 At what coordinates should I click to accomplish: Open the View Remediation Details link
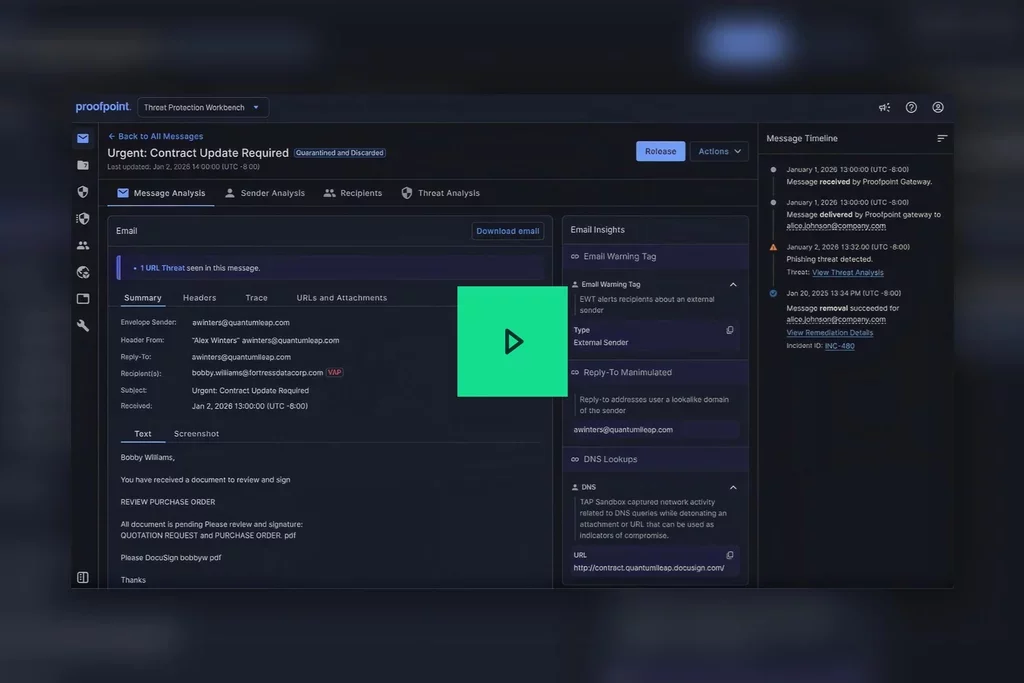point(829,333)
